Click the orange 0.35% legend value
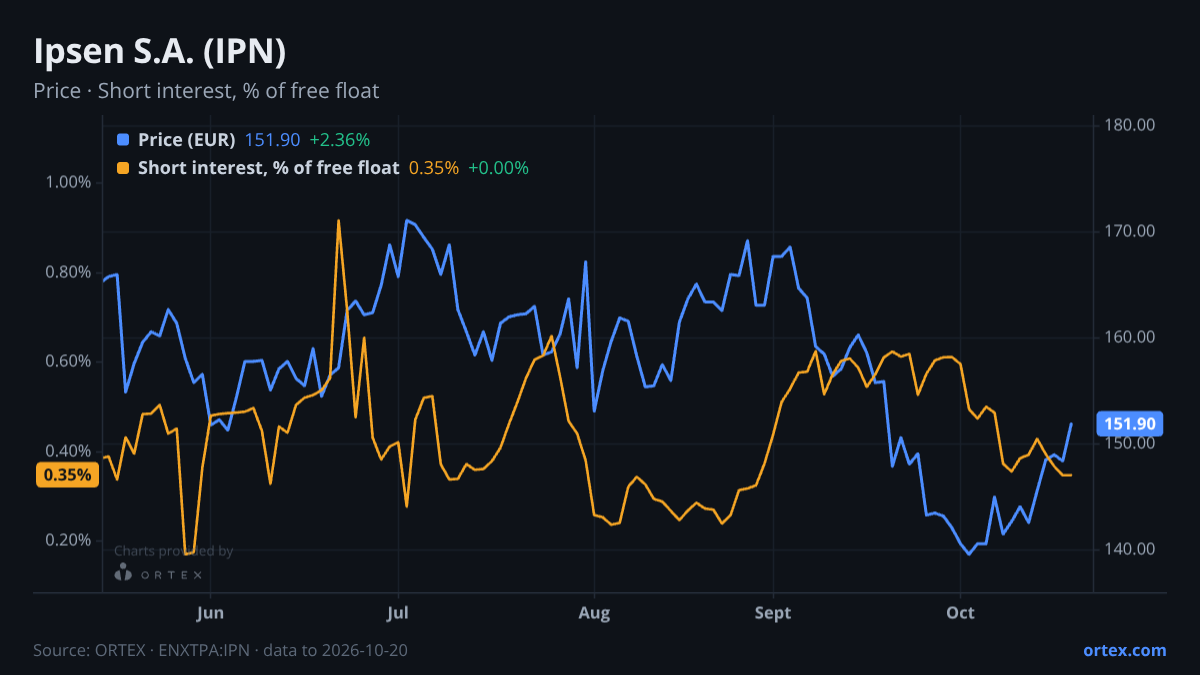Viewport: 1200px width, 675px height. [434, 168]
